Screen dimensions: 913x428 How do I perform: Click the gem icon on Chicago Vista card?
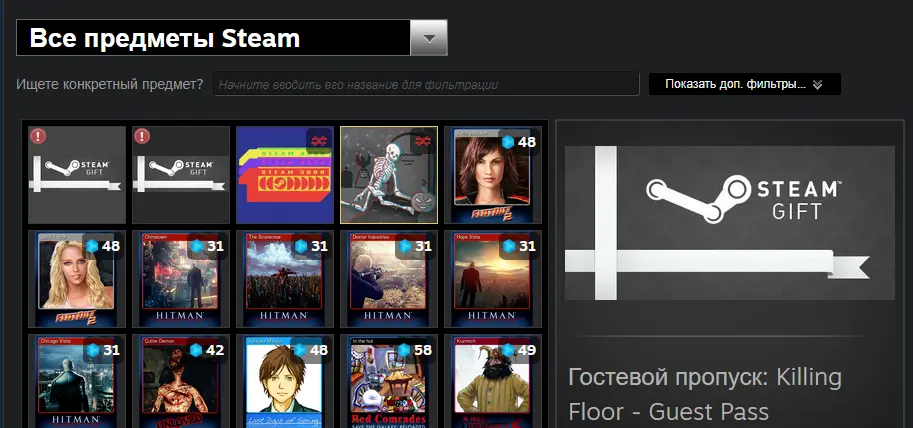click(92, 350)
